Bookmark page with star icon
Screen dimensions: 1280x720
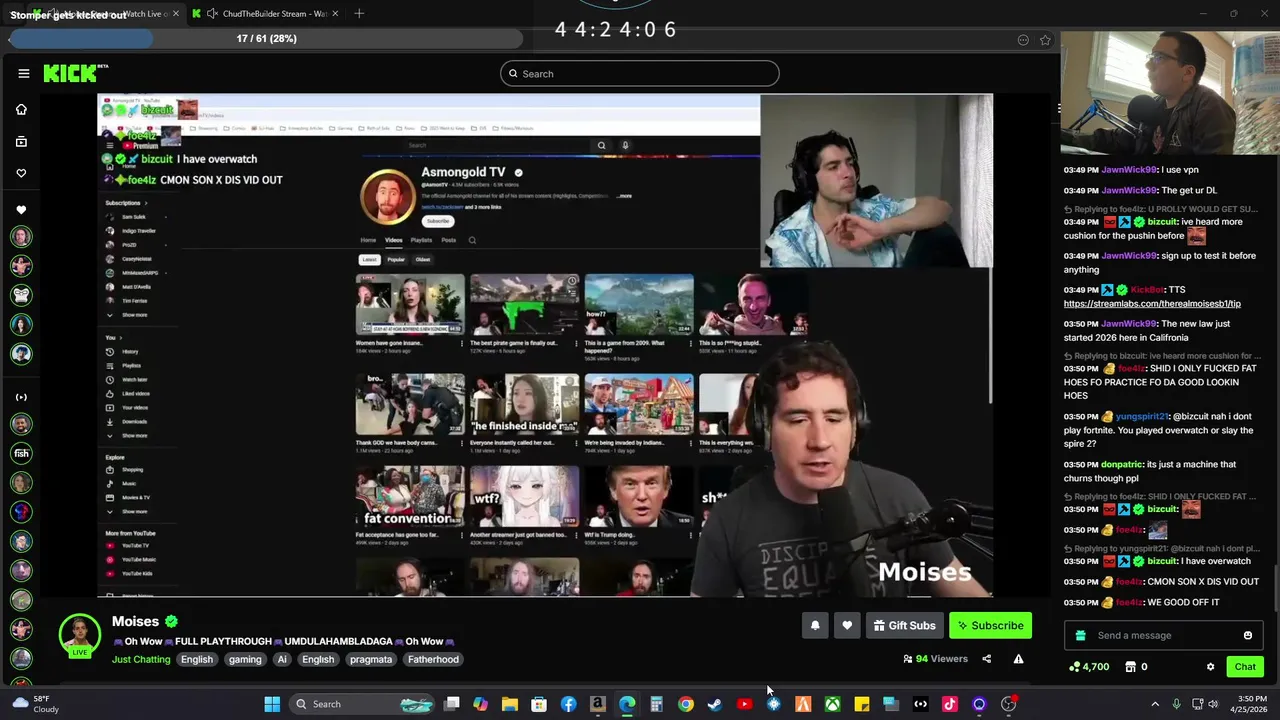click(1045, 39)
